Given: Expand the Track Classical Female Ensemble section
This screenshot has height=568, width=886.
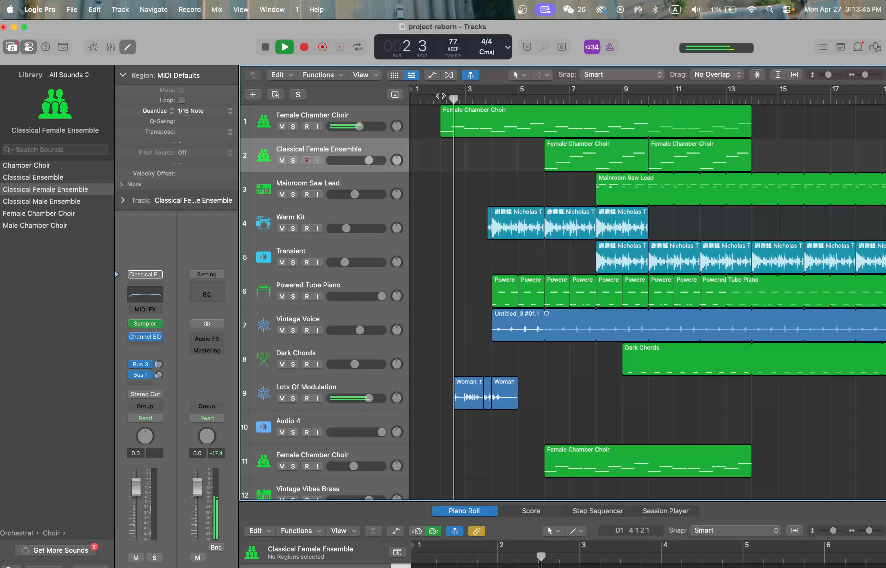Looking at the screenshot, I should (x=123, y=200).
